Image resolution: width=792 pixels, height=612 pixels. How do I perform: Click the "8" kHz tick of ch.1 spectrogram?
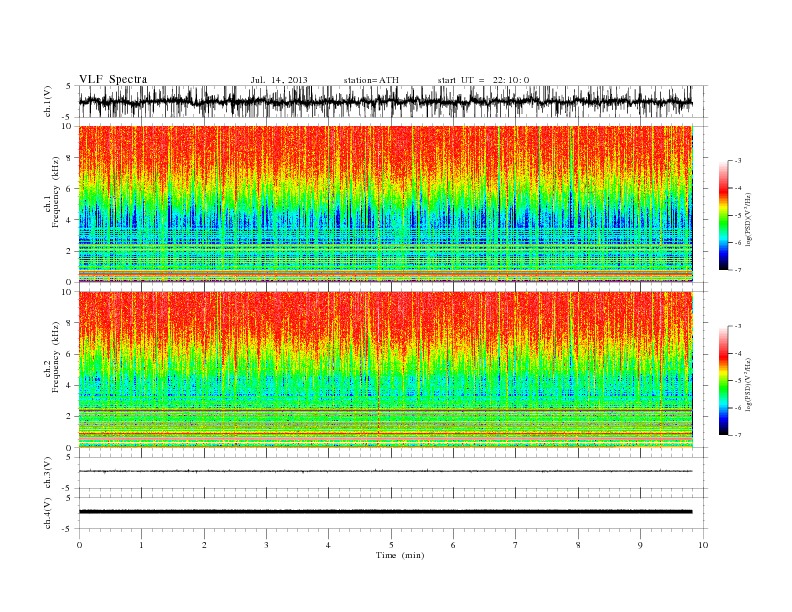[x=69, y=158]
